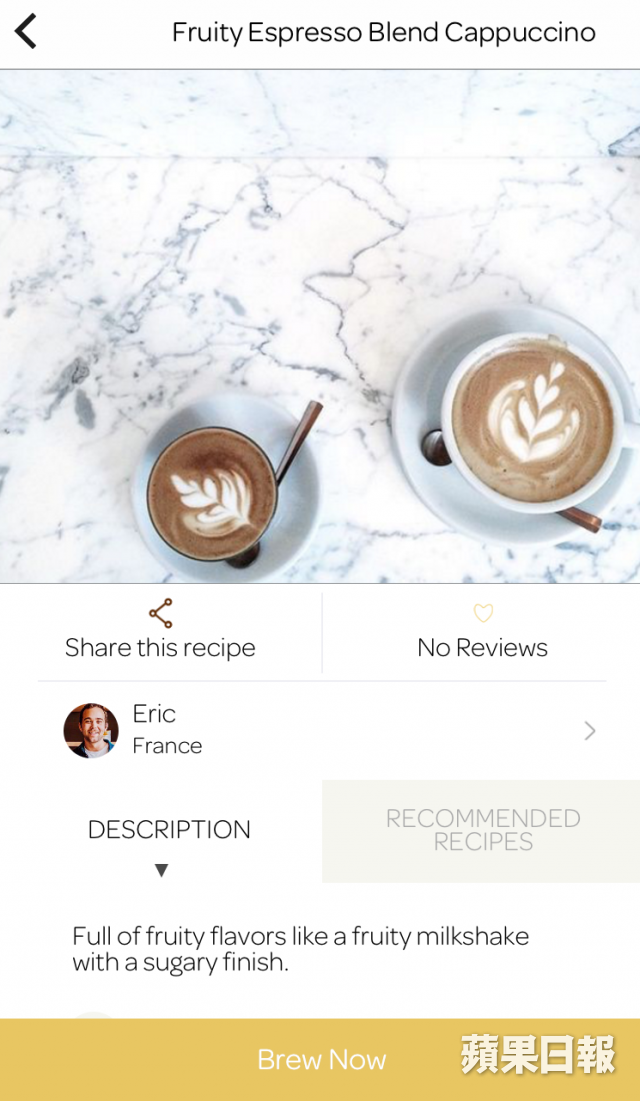640x1101 pixels.
Task: Tap the Brew Now button
Action: 320,1060
